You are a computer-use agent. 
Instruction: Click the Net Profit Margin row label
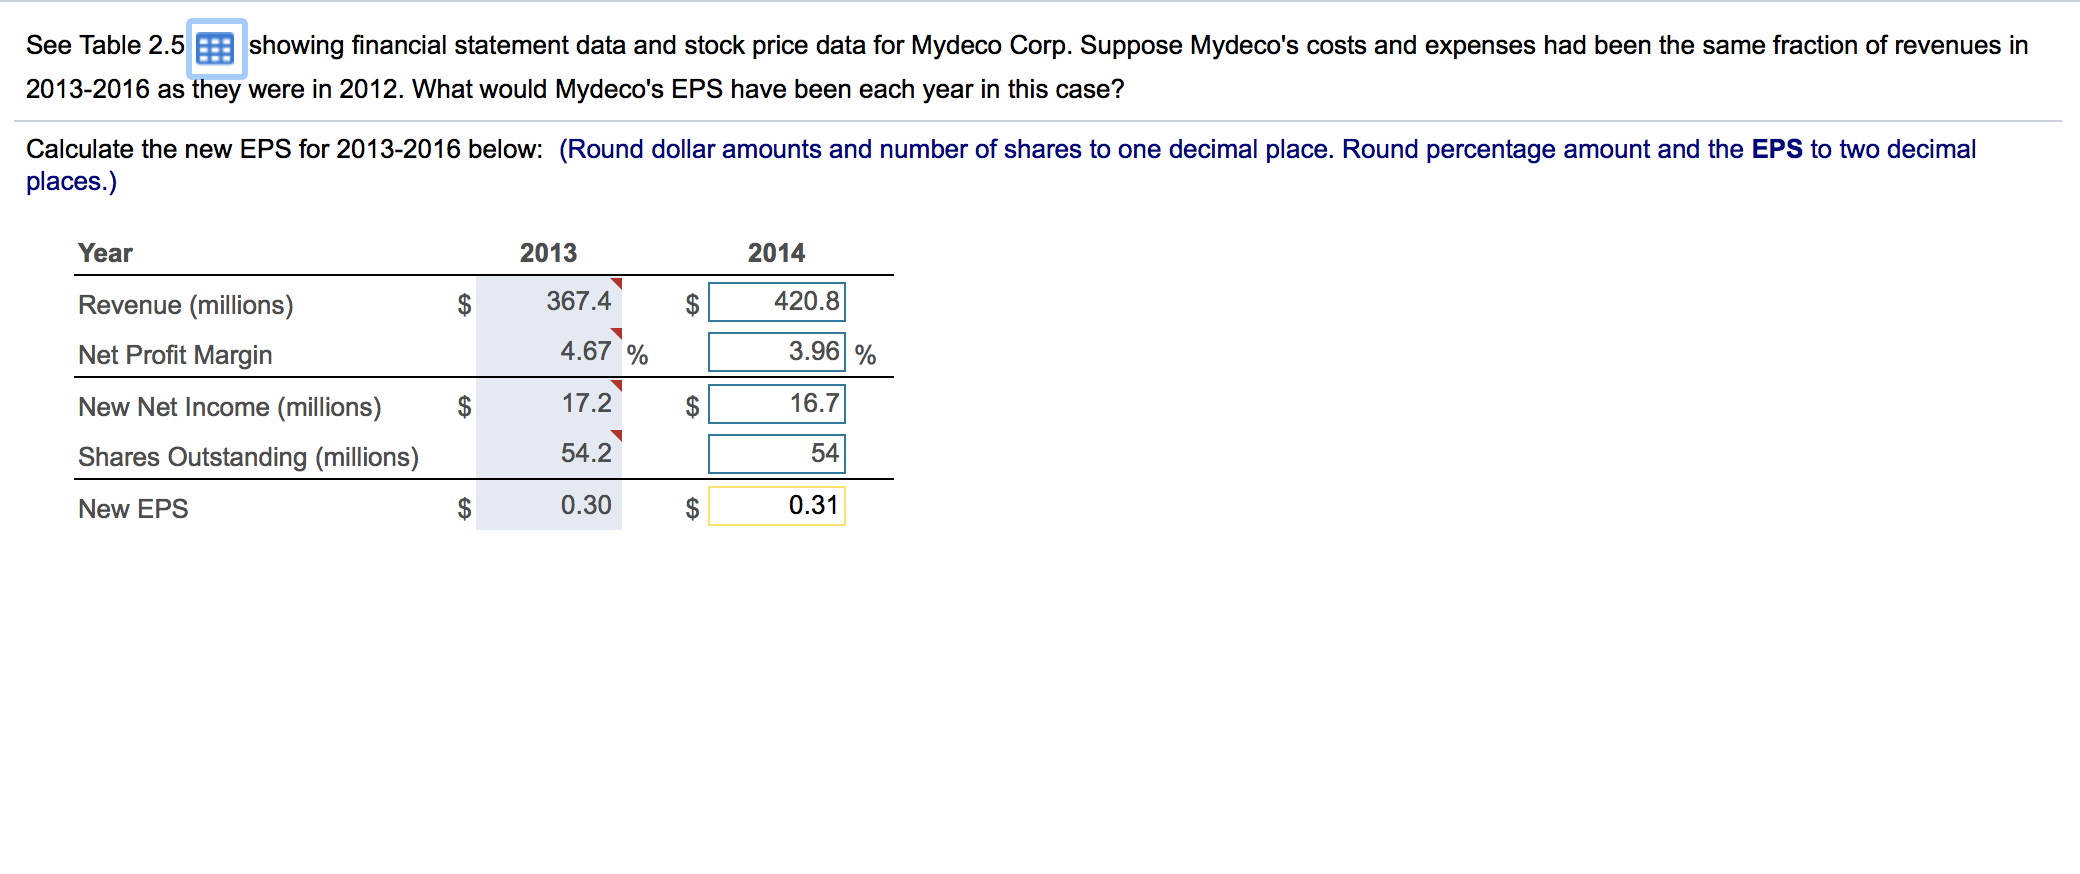(175, 355)
